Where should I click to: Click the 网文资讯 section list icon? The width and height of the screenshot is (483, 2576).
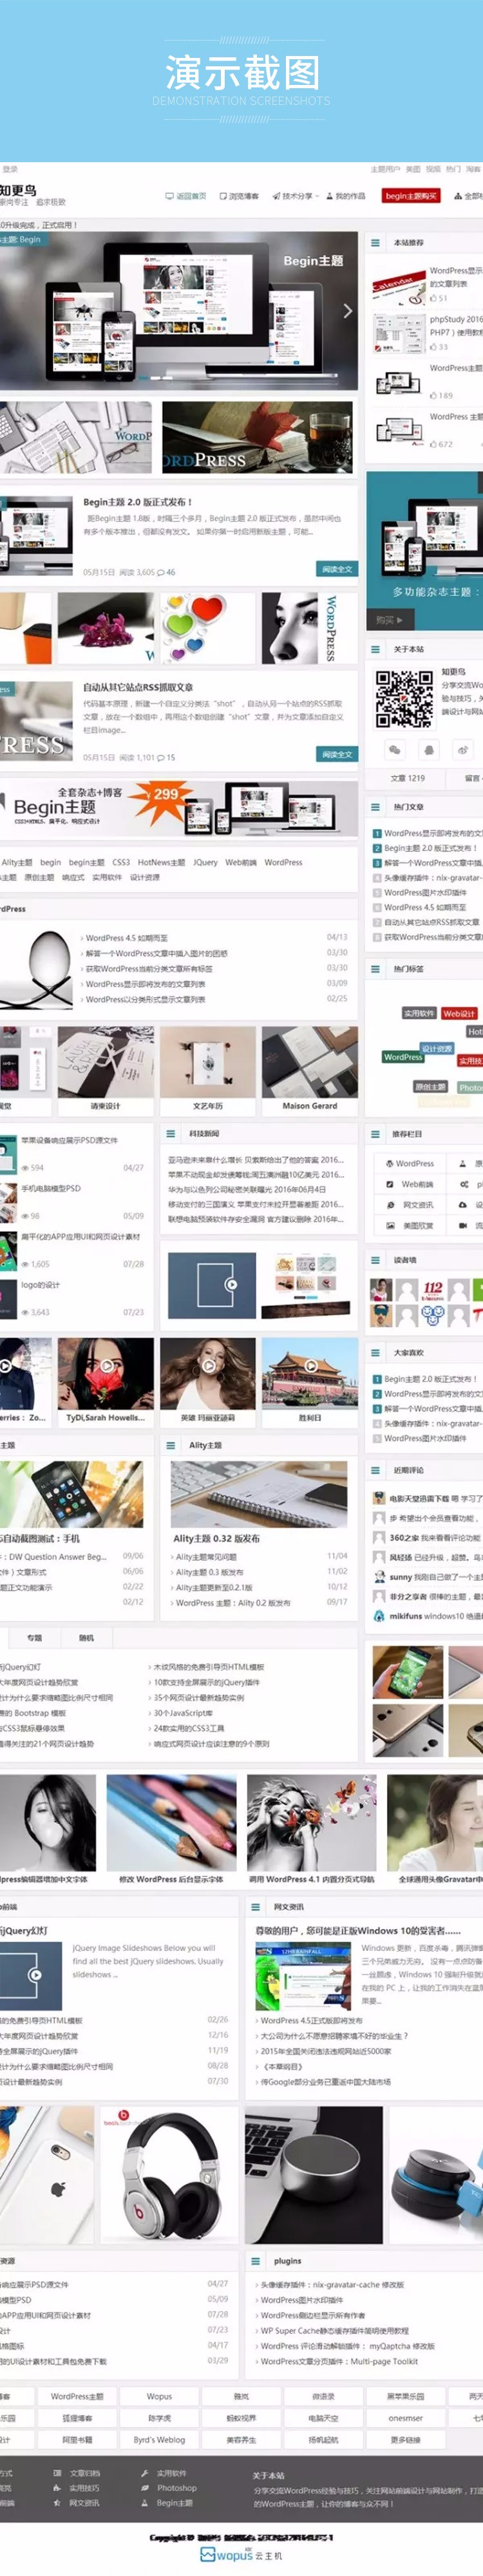tap(256, 1907)
